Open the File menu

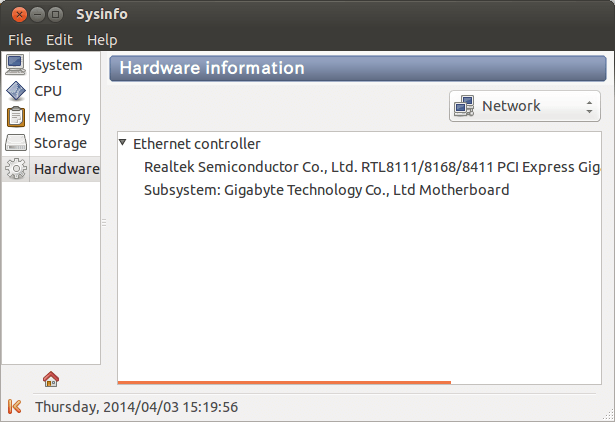(20, 40)
